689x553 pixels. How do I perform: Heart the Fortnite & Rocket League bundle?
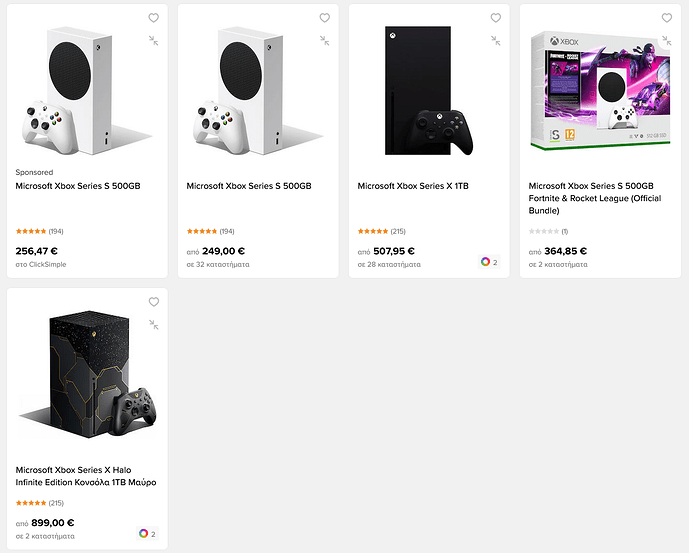point(667,18)
